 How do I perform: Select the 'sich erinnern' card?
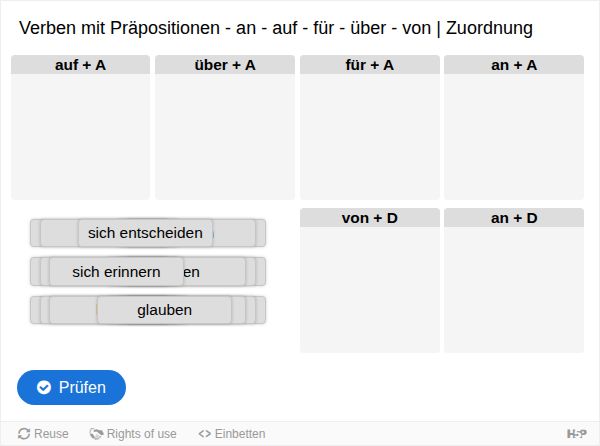[x=116, y=272]
